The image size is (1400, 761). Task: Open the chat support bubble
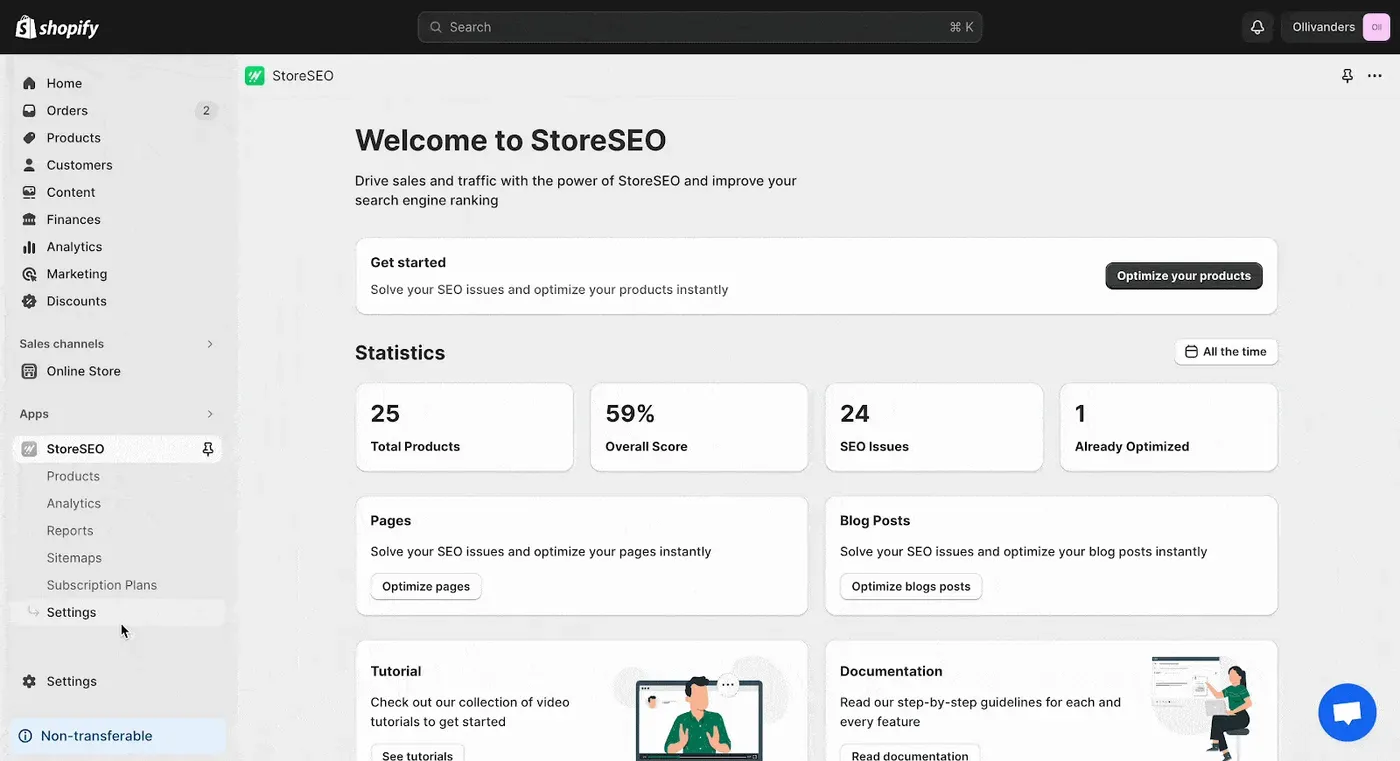(x=1347, y=713)
